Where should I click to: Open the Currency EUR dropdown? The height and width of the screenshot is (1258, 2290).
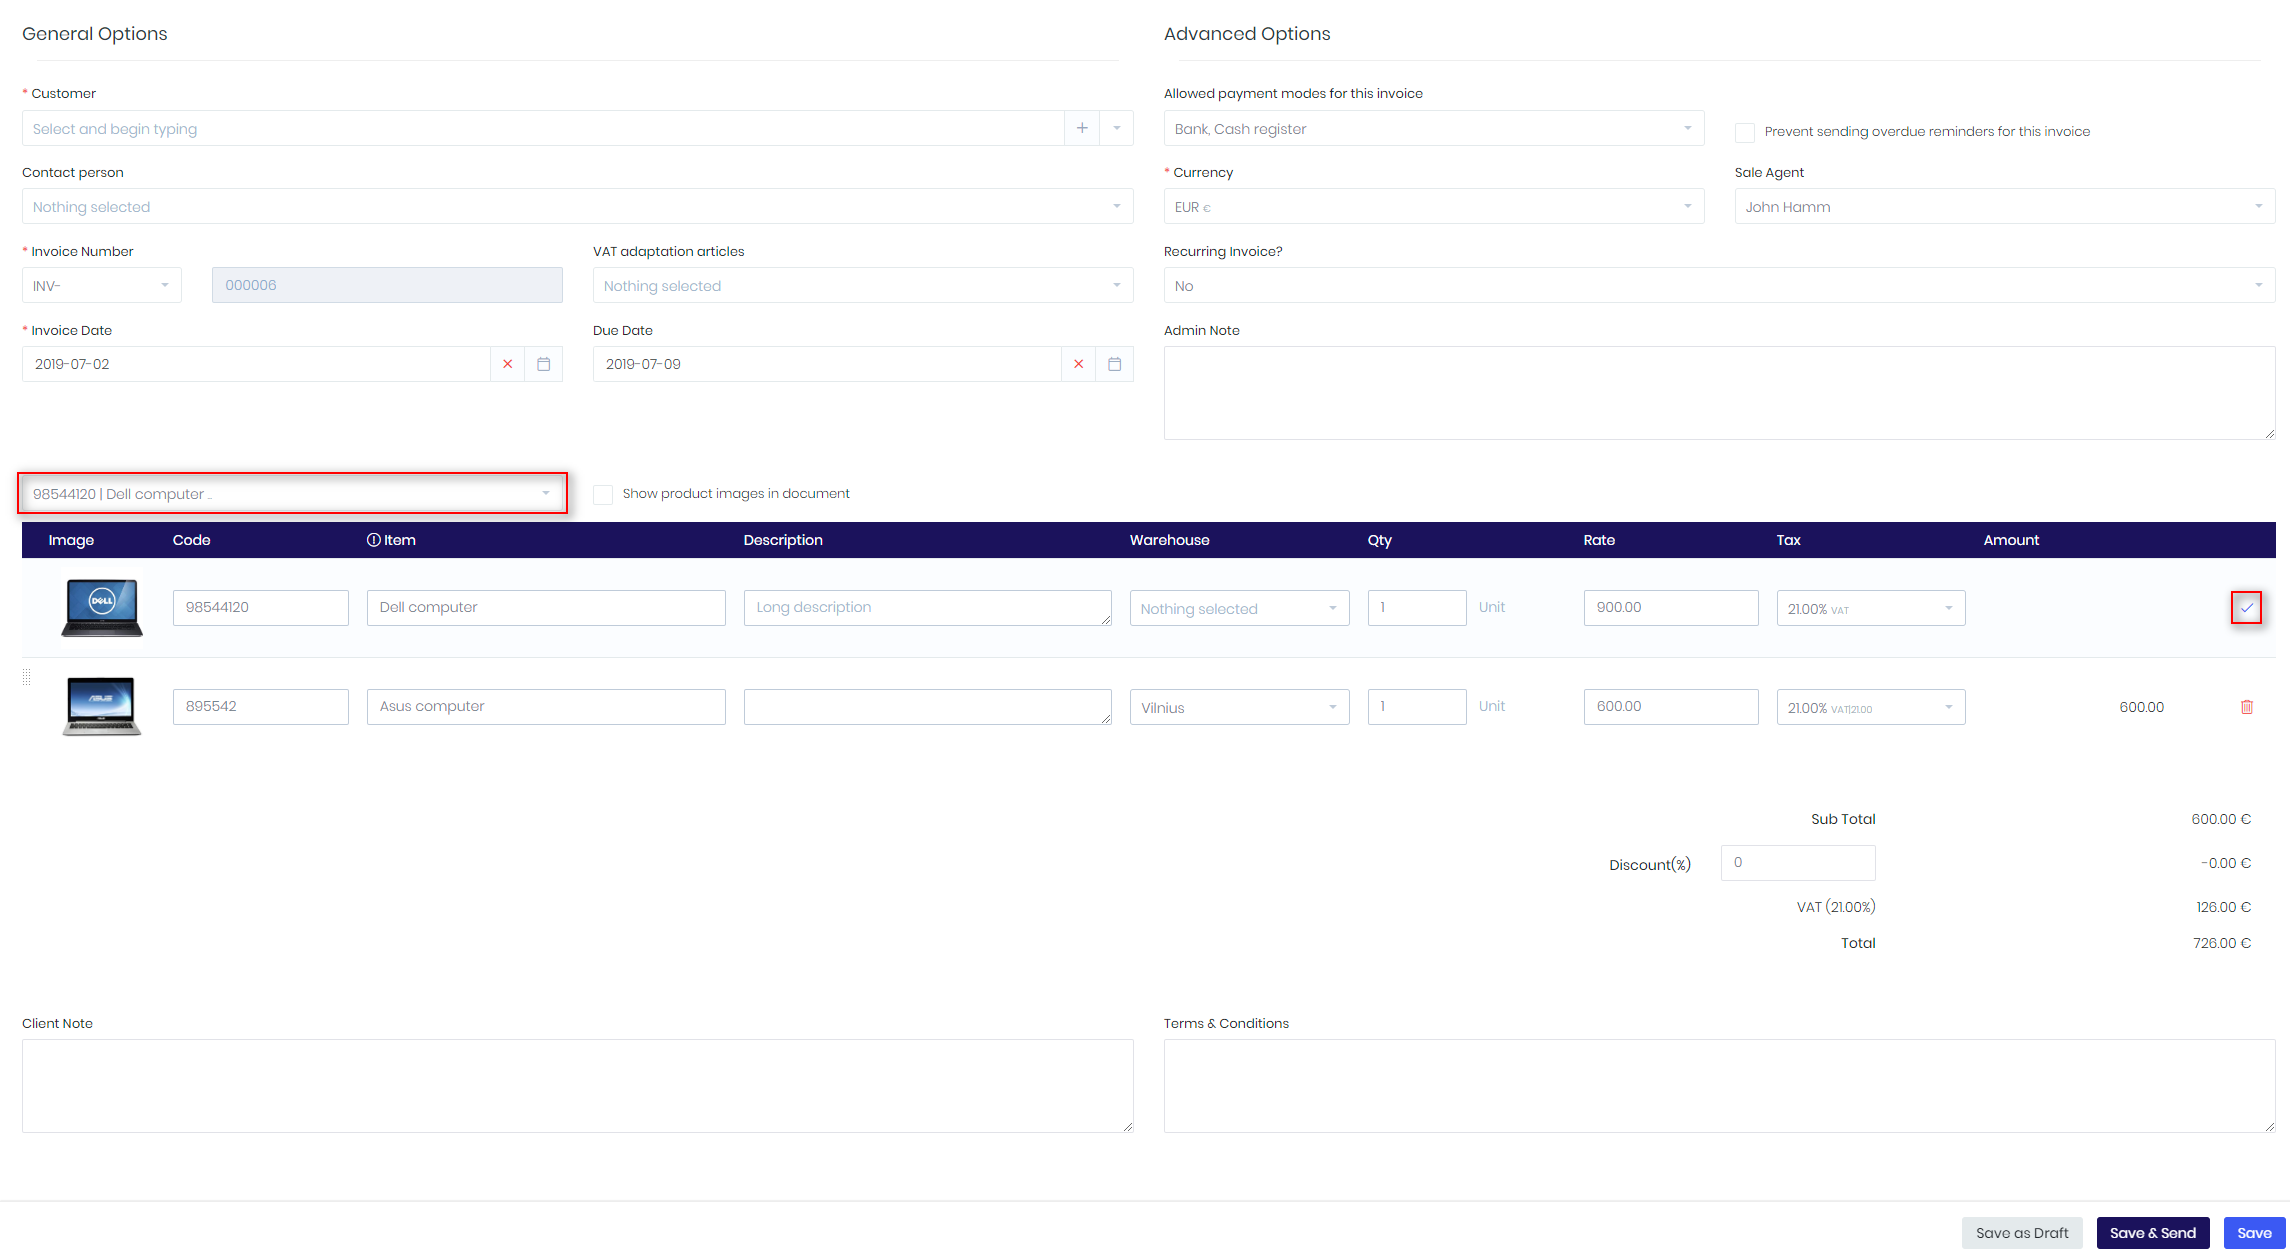pyautogui.click(x=1433, y=207)
